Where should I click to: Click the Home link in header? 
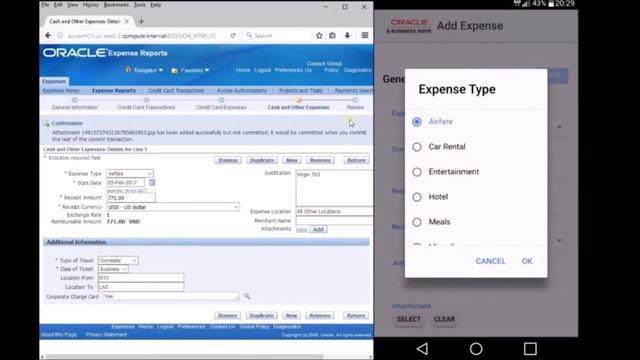pos(243,70)
